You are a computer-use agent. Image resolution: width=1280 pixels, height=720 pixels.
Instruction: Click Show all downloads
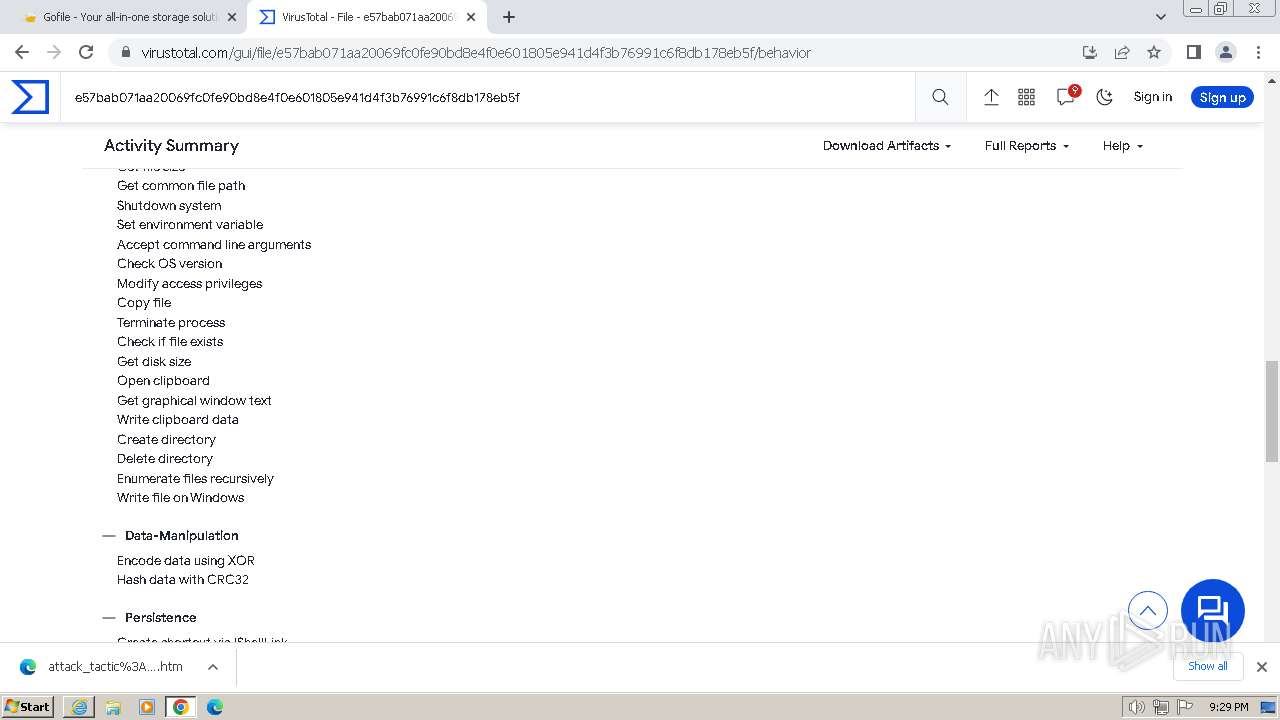click(x=1208, y=666)
